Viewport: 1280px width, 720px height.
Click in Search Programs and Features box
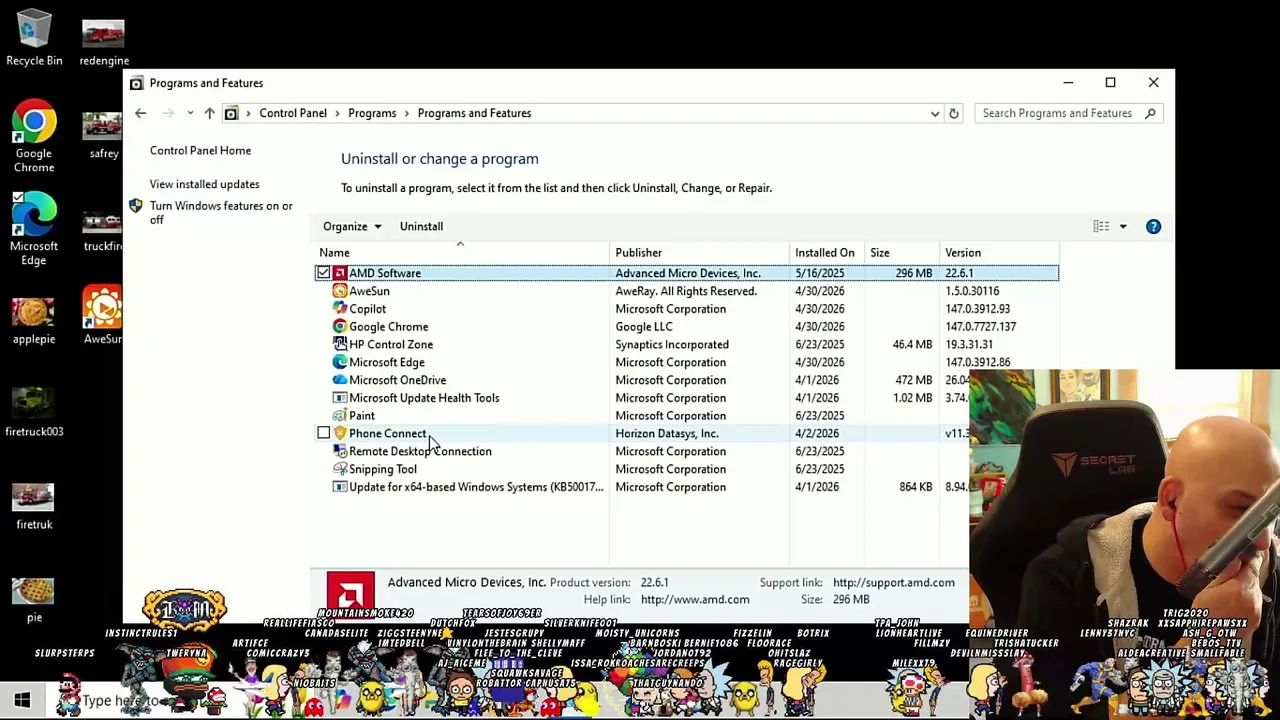[x=1060, y=113]
